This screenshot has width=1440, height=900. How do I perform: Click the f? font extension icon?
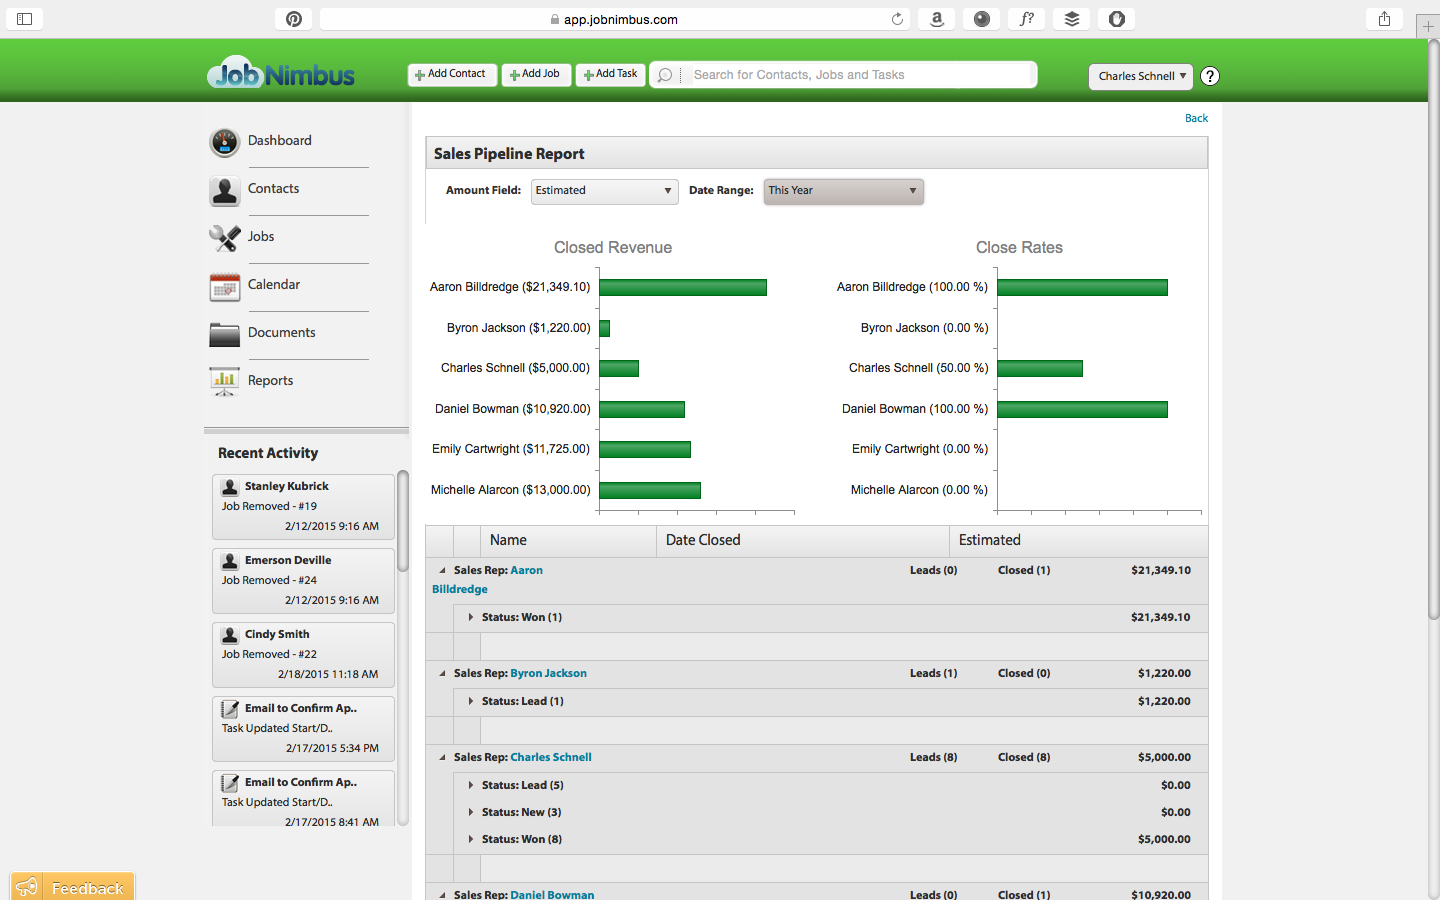click(x=1027, y=19)
